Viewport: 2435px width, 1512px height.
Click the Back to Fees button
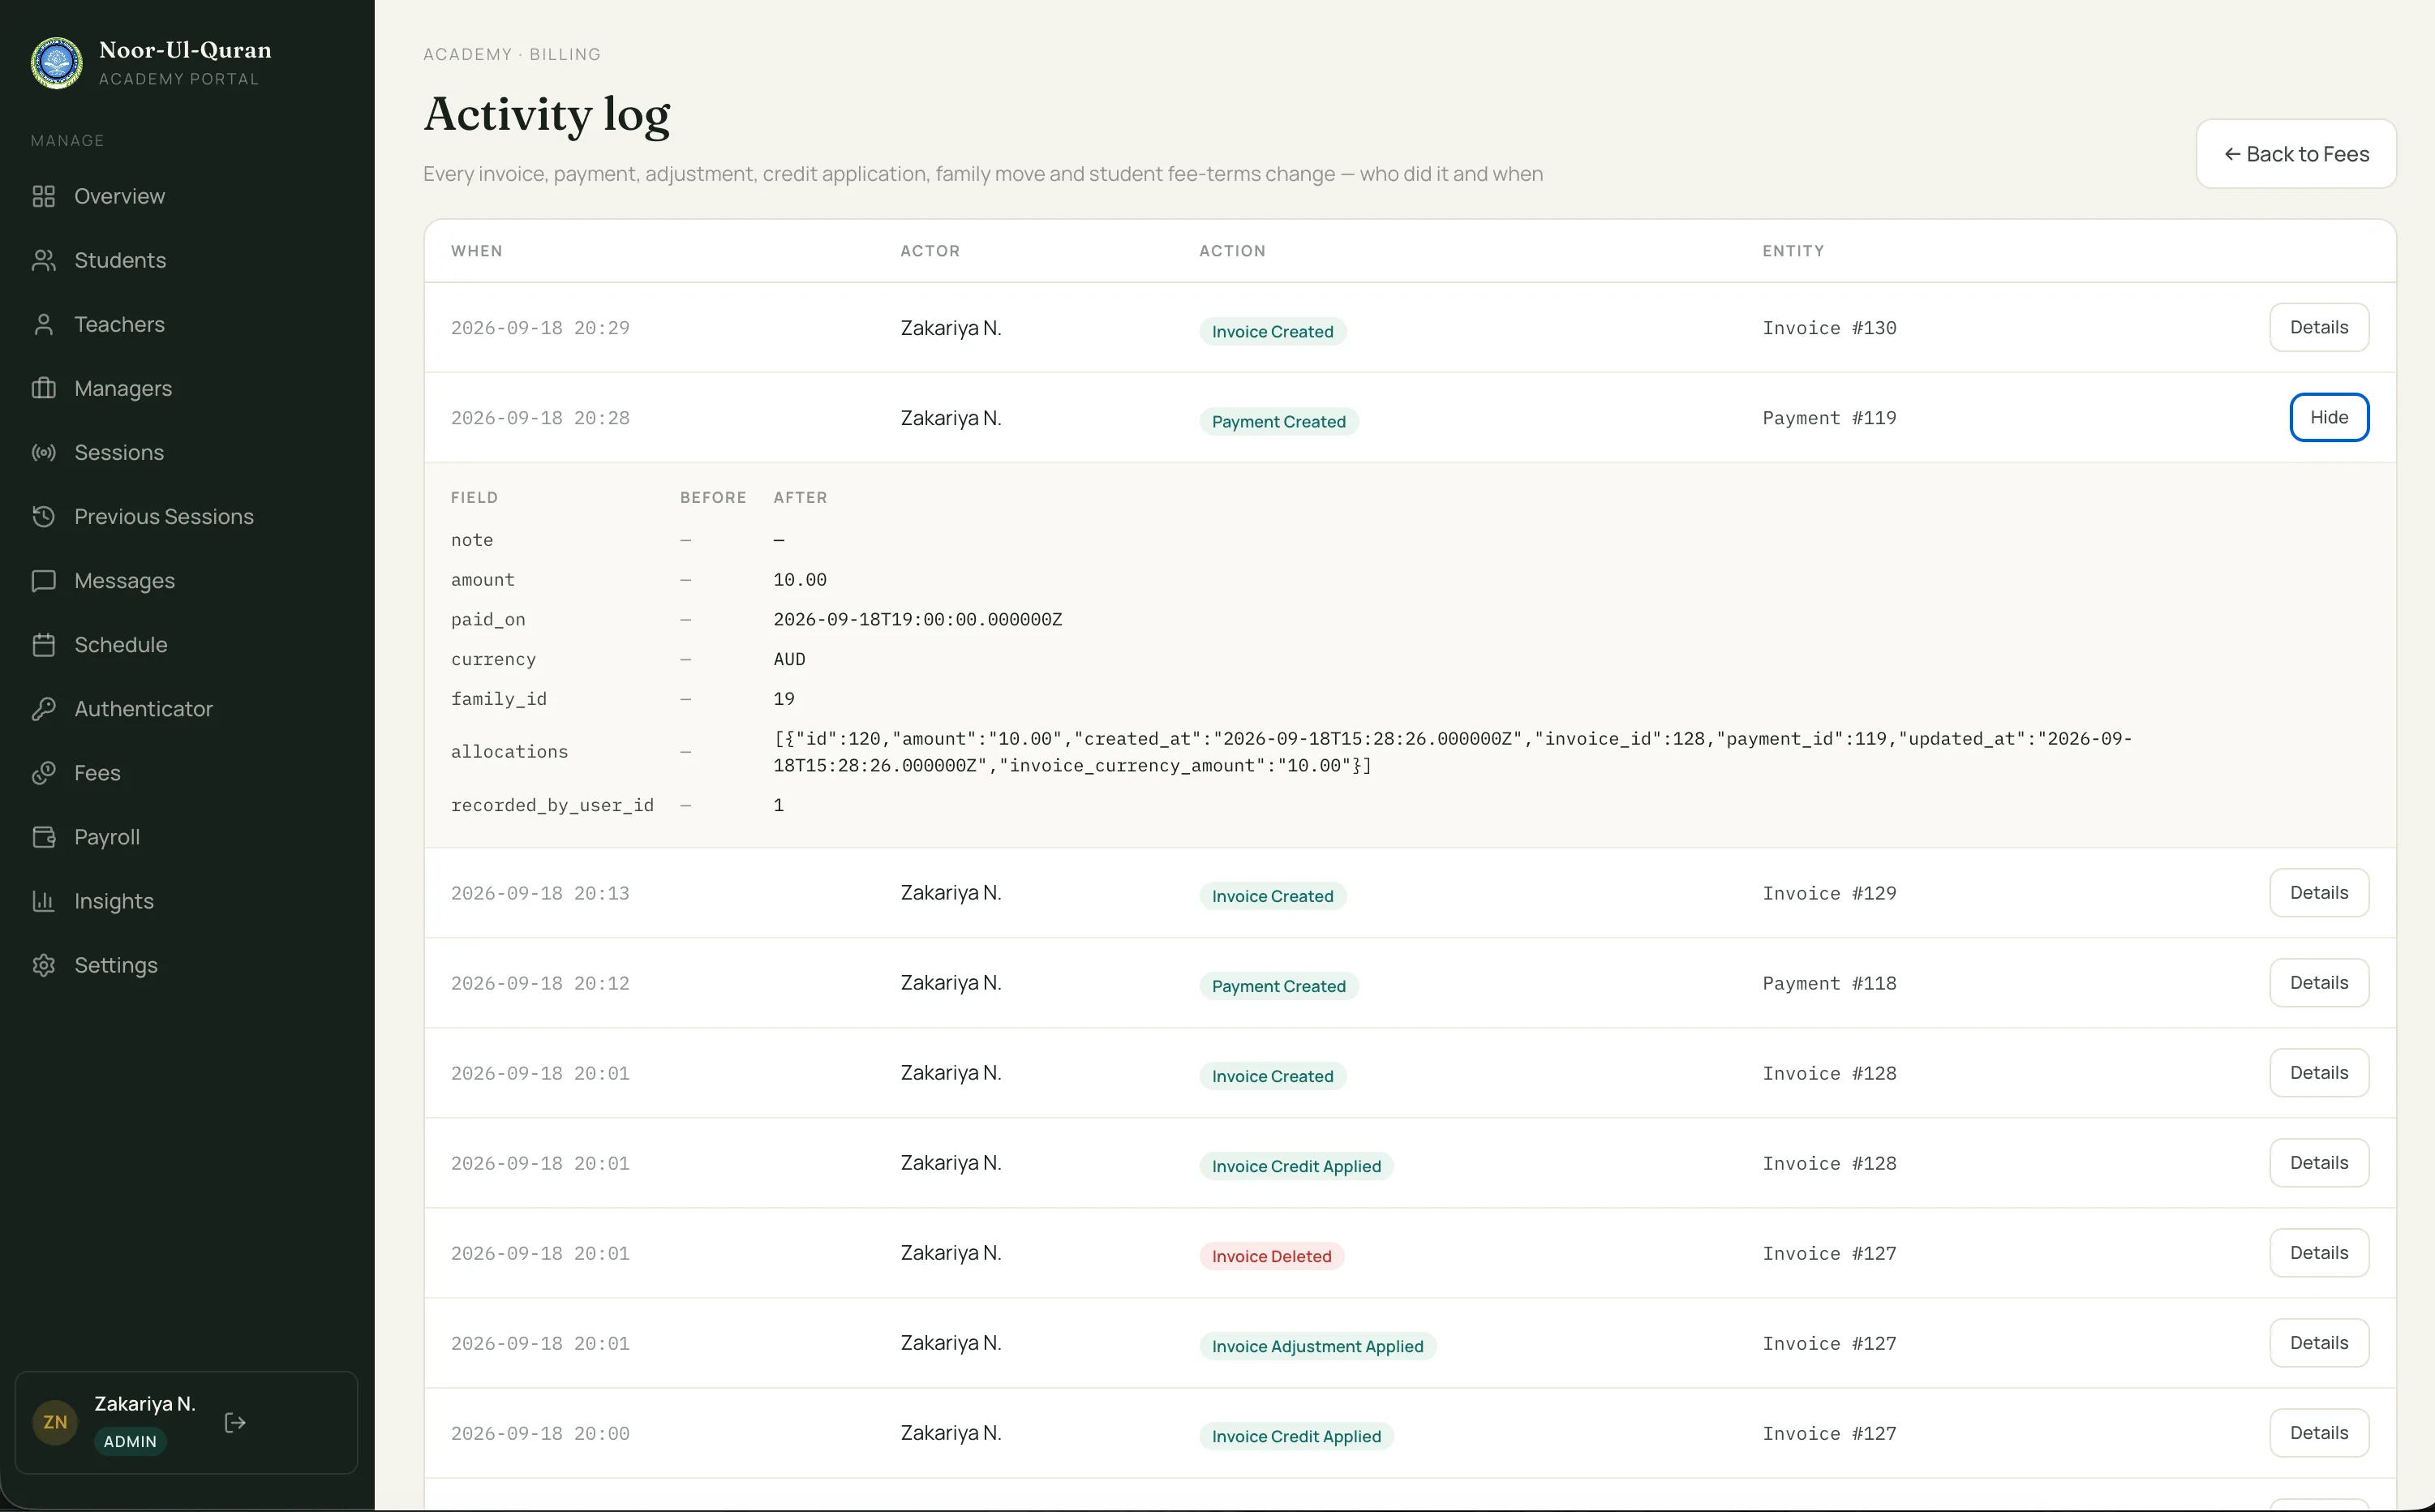pyautogui.click(x=2295, y=154)
